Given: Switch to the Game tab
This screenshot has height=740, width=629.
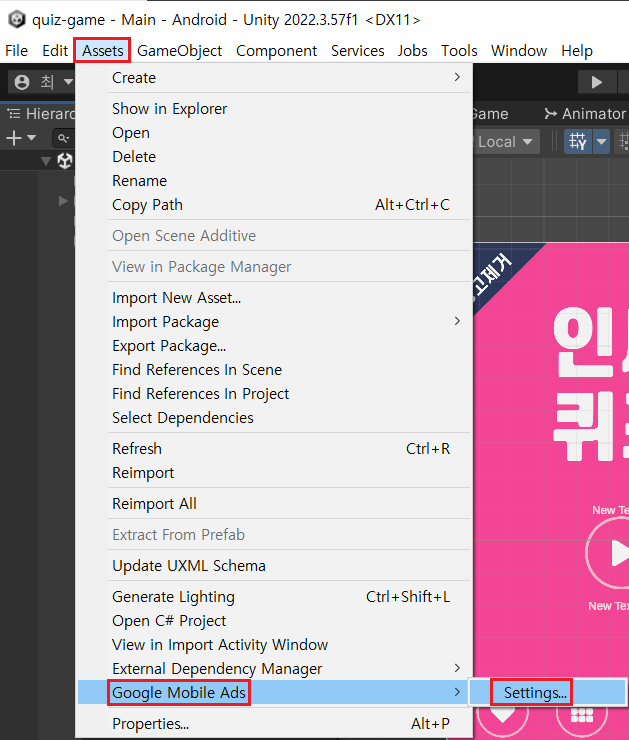Looking at the screenshot, I should click(490, 113).
